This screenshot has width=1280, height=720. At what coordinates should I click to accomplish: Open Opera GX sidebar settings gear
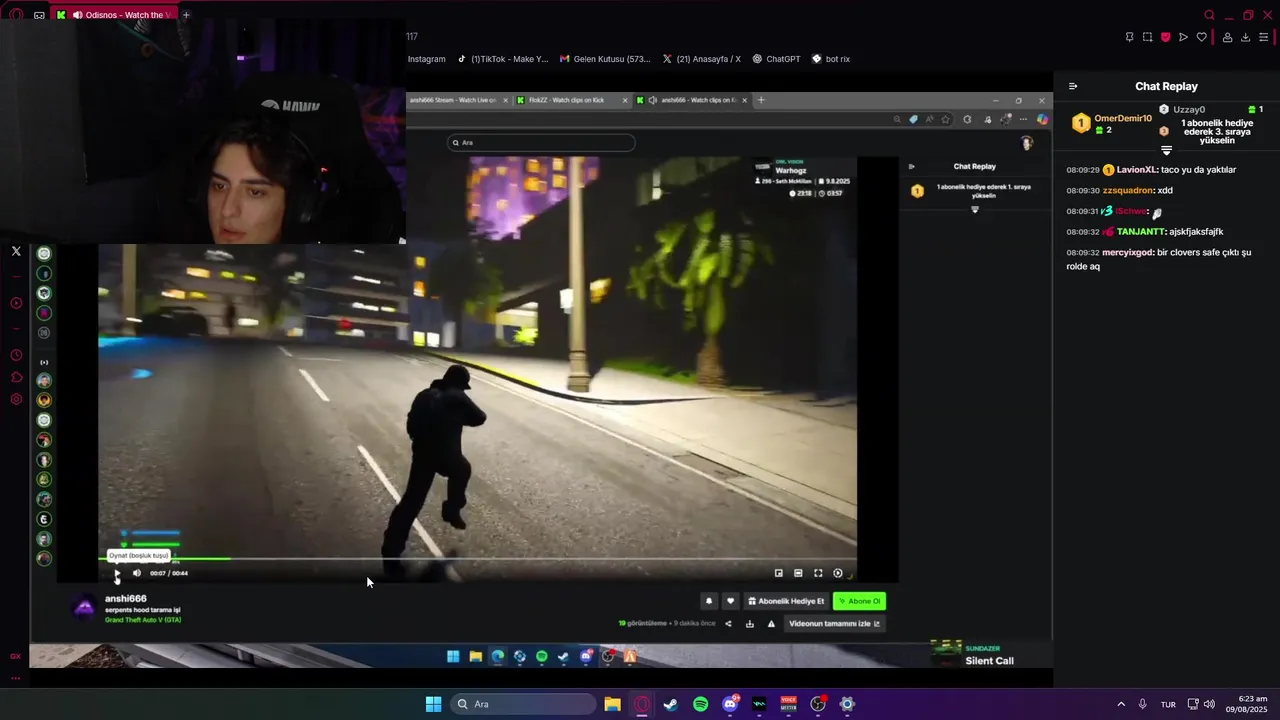click(x=16, y=399)
